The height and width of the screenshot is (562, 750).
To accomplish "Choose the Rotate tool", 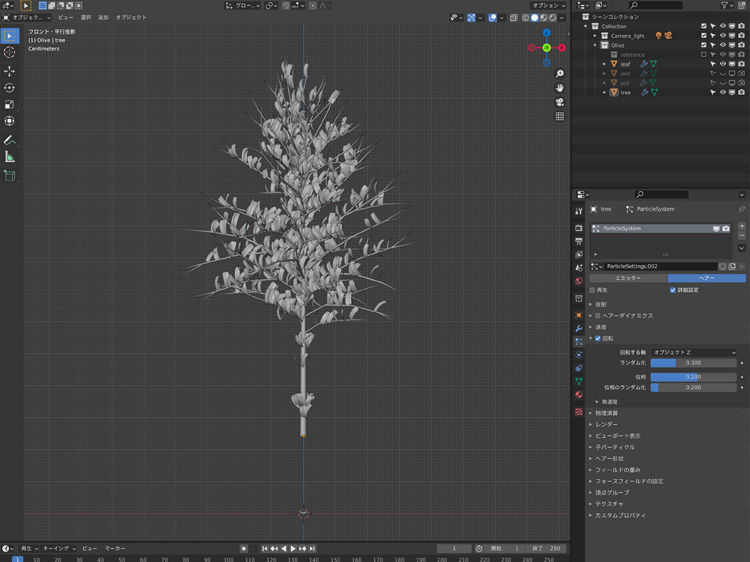I will [x=10, y=88].
